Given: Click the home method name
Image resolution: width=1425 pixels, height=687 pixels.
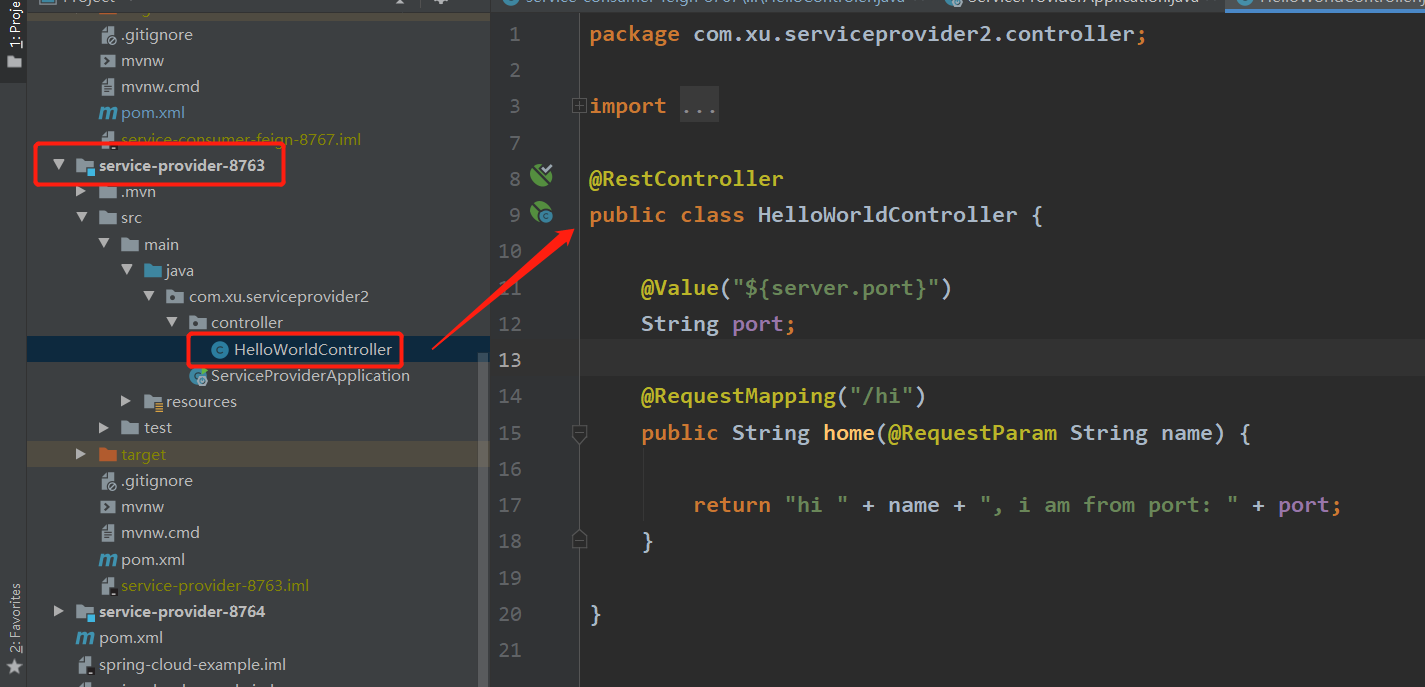Looking at the screenshot, I should click(x=848, y=433).
